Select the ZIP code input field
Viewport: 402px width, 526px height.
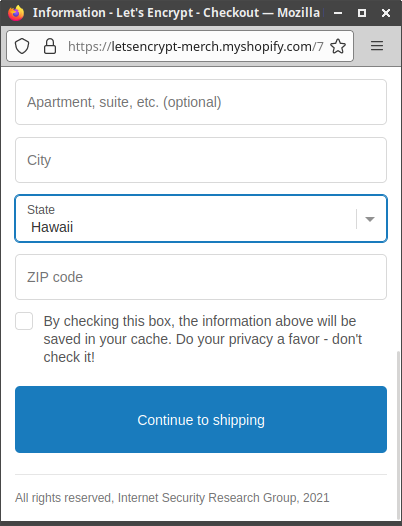[x=201, y=277]
